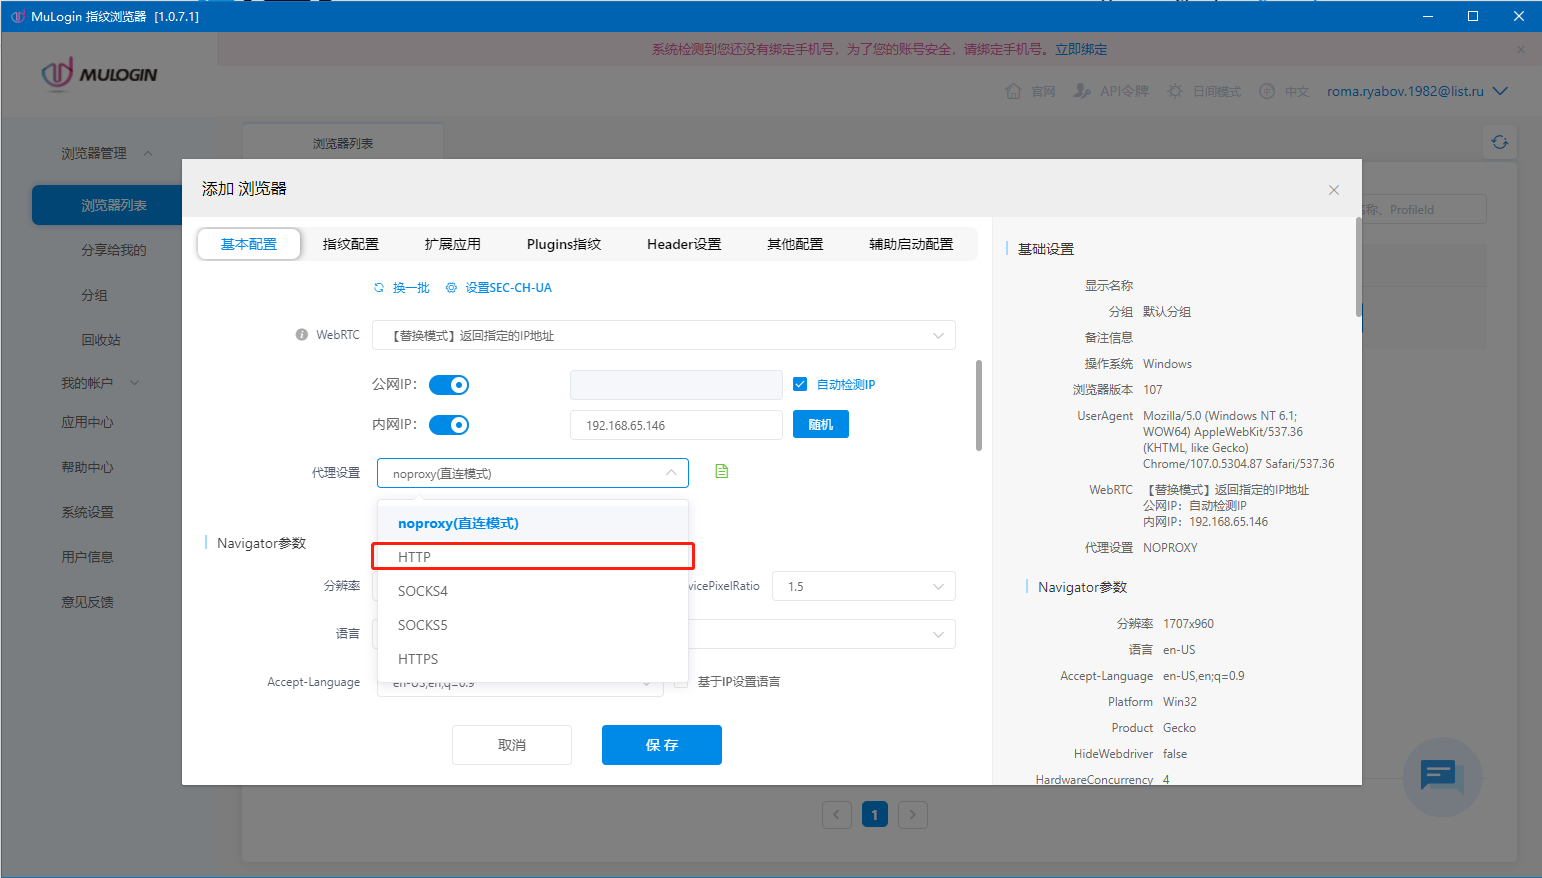Click the 中文 language icon

click(1267, 91)
